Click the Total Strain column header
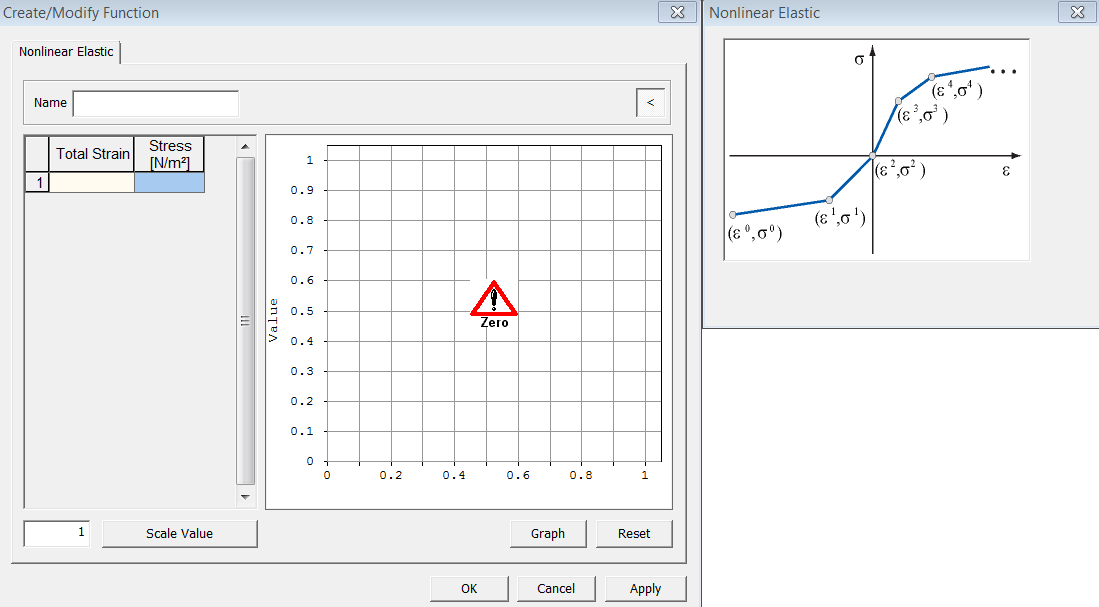 pyautogui.click(x=92, y=153)
